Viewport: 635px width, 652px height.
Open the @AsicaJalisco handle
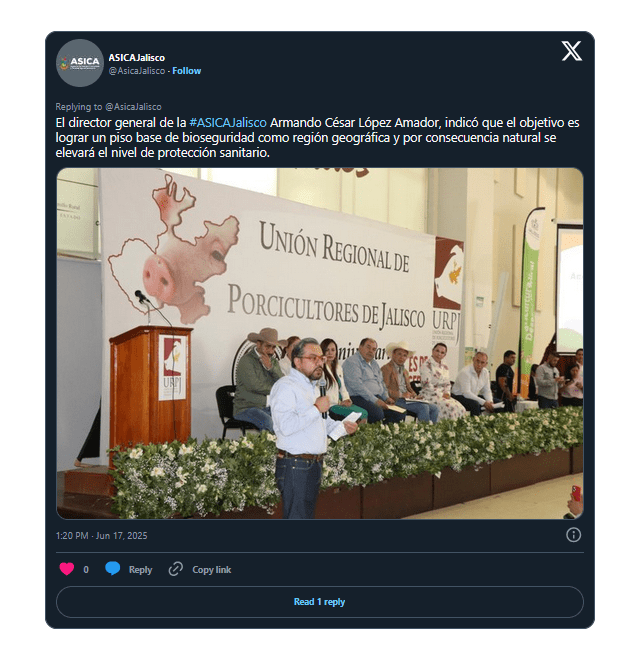coord(136,71)
